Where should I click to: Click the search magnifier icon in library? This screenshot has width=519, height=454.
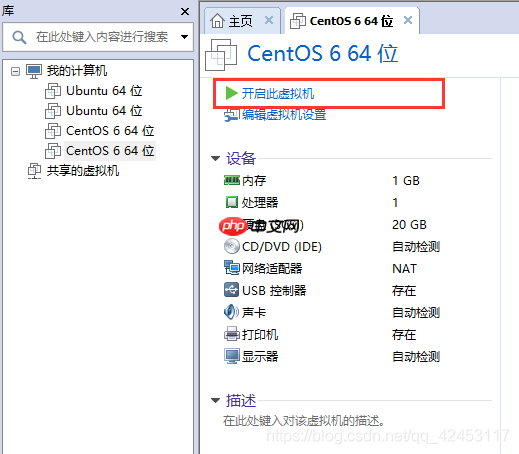[x=19, y=37]
